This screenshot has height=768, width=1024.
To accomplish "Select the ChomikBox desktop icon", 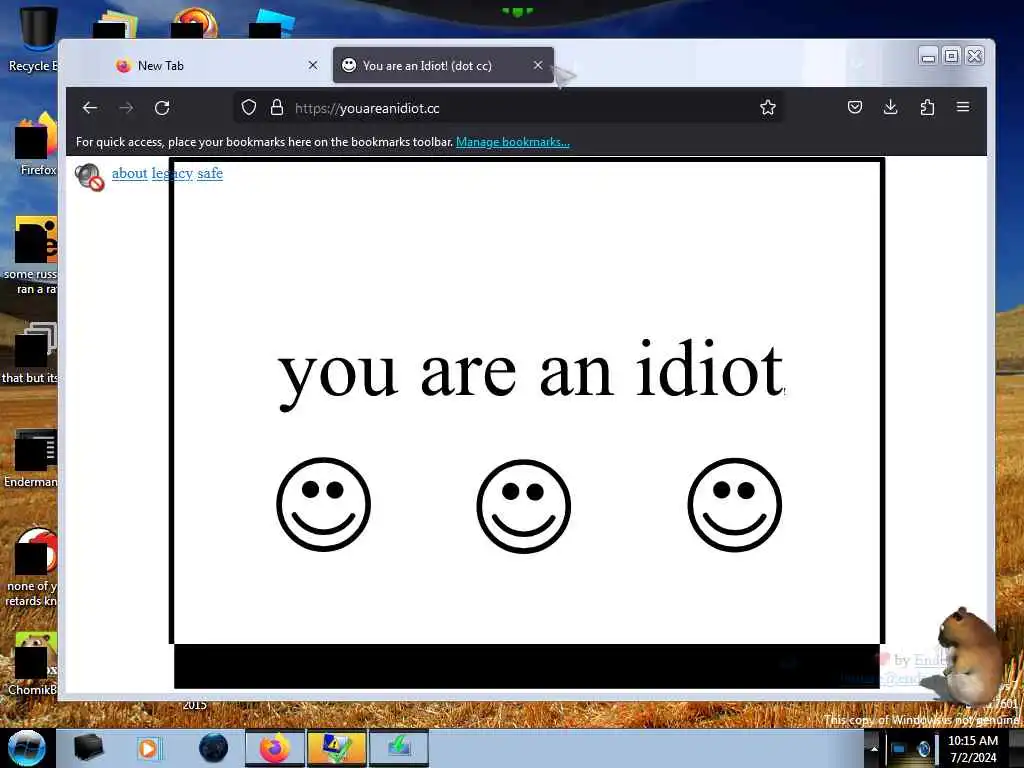I will click(x=33, y=664).
